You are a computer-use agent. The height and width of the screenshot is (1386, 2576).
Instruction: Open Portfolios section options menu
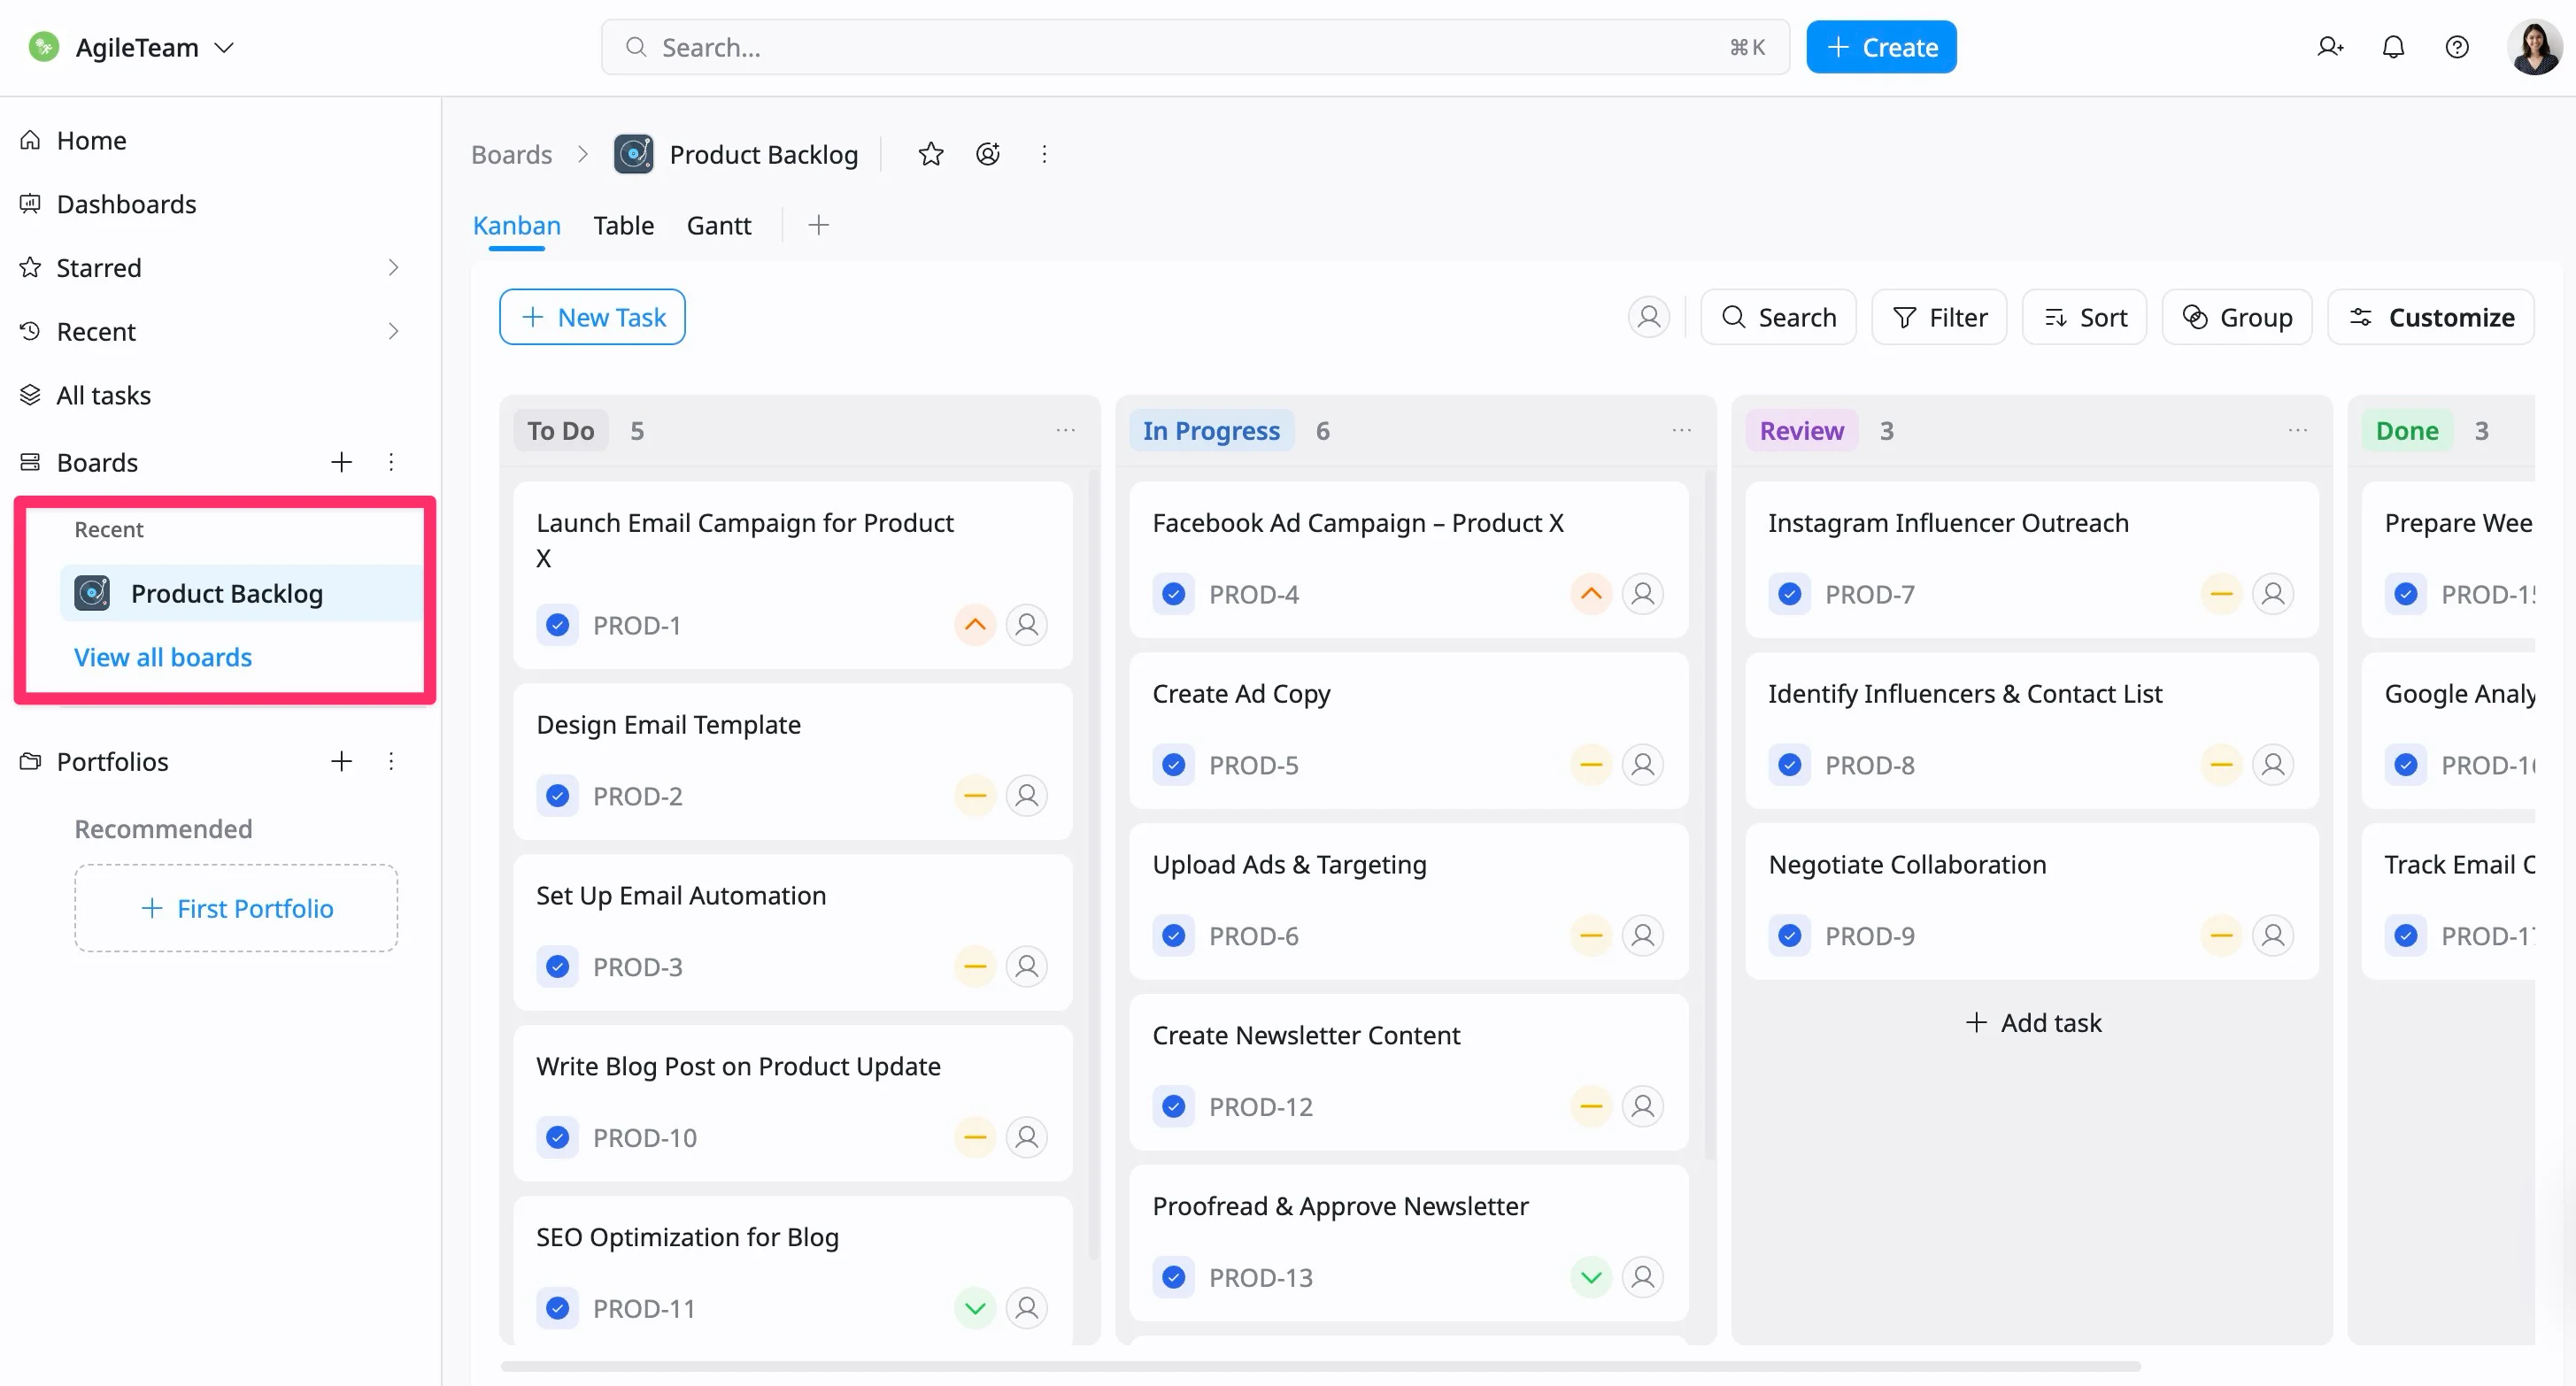point(391,762)
